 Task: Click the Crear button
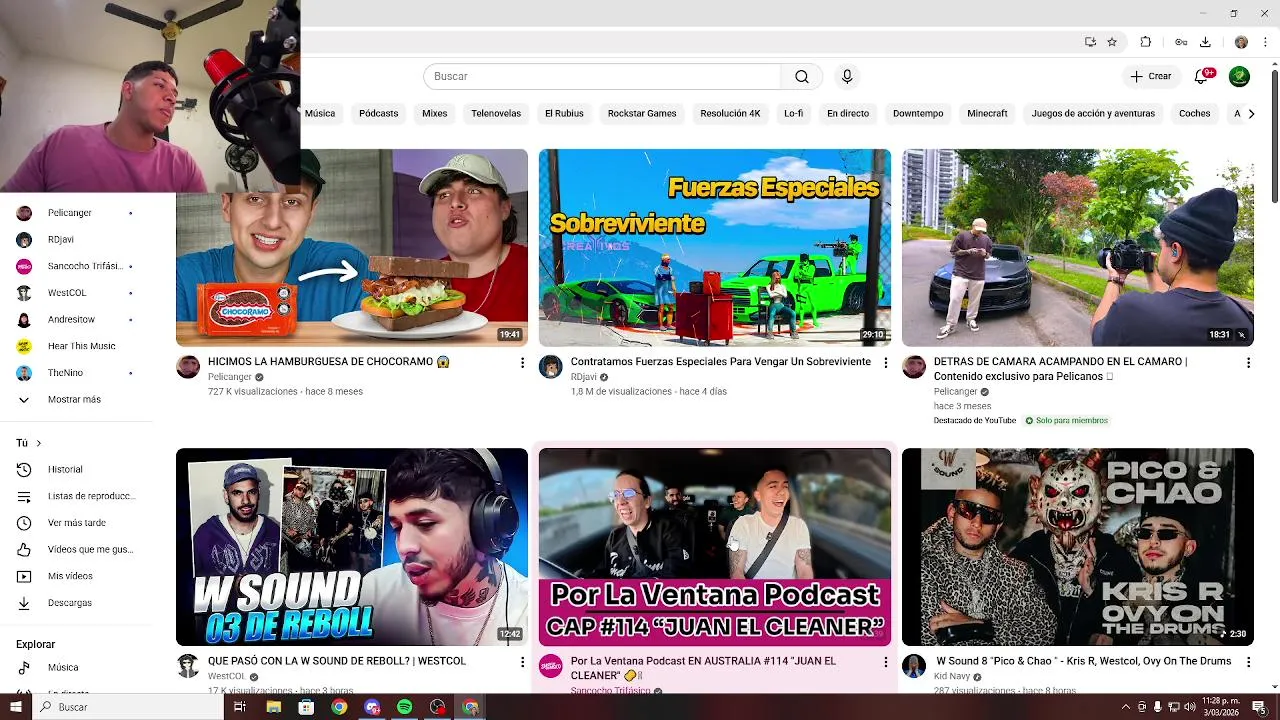[1151, 77]
